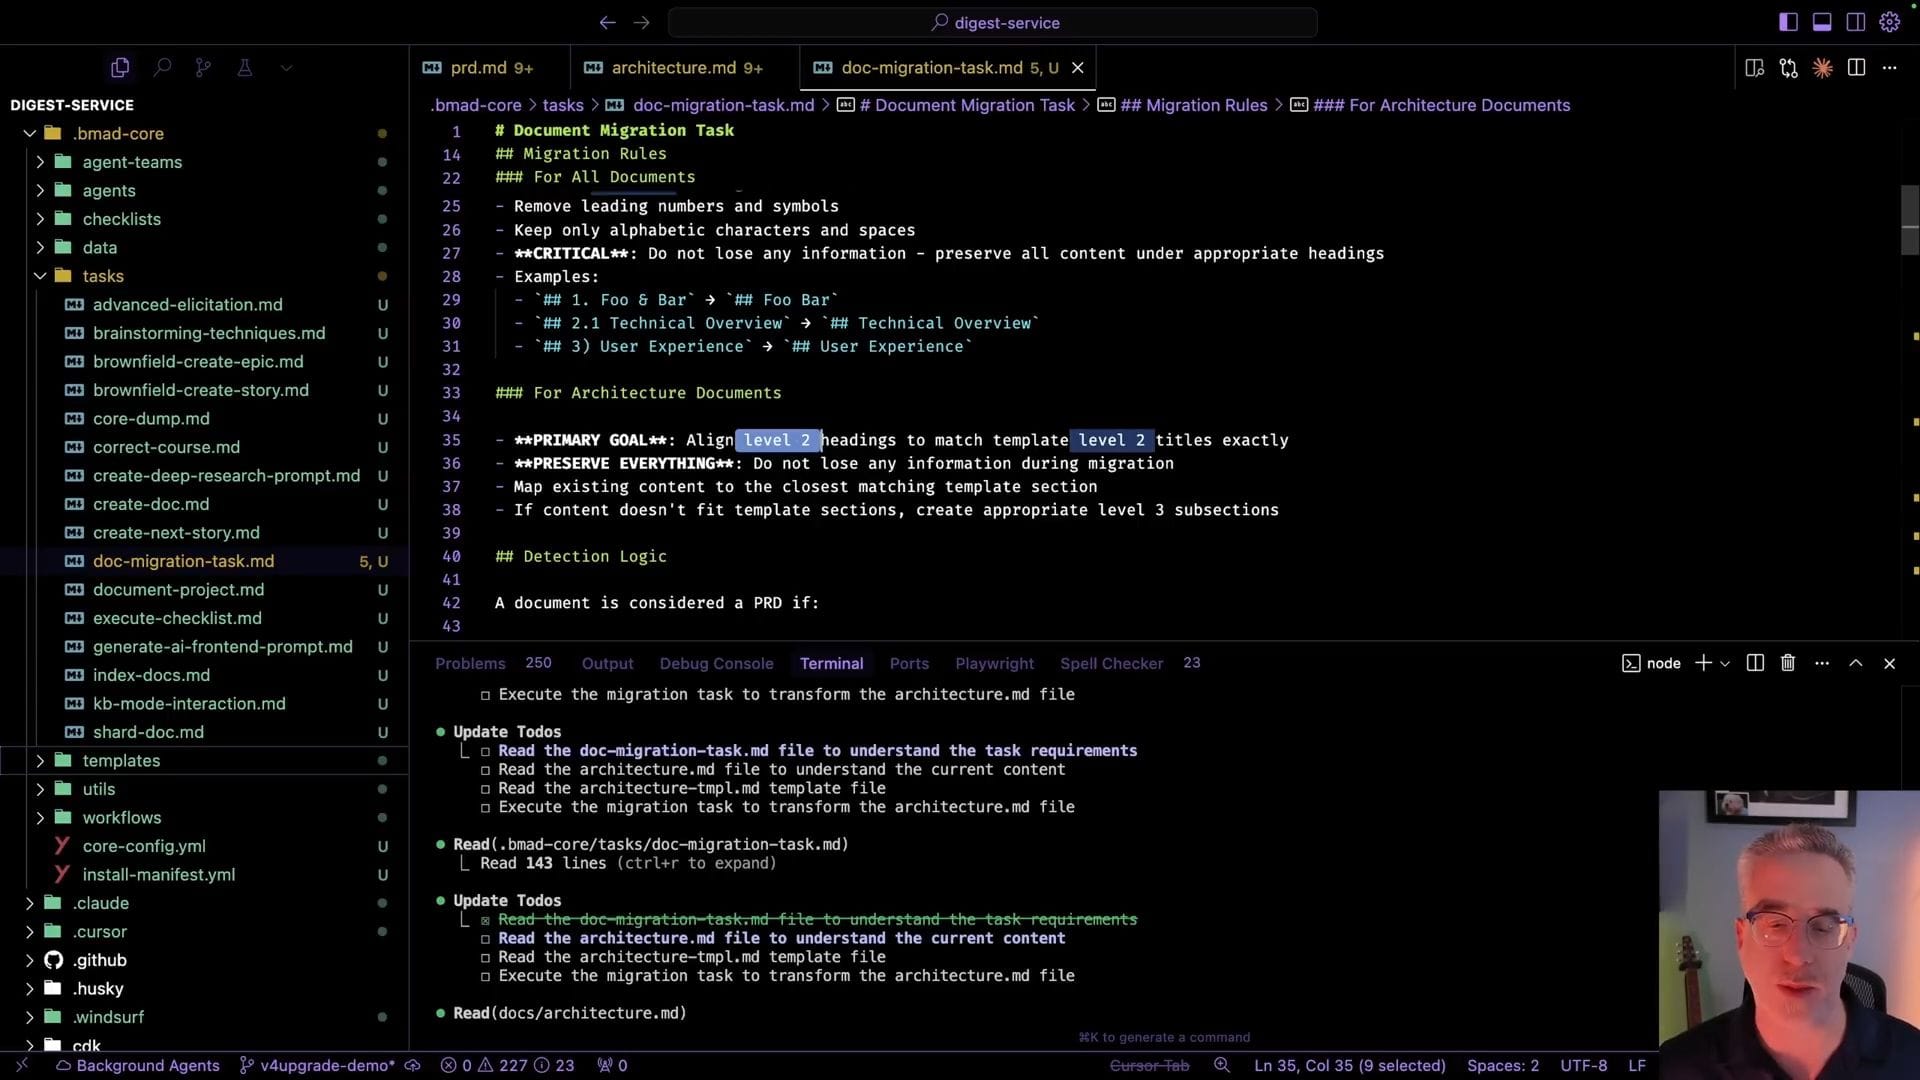
Task: Open the Explorer view icon
Action: click(120, 68)
